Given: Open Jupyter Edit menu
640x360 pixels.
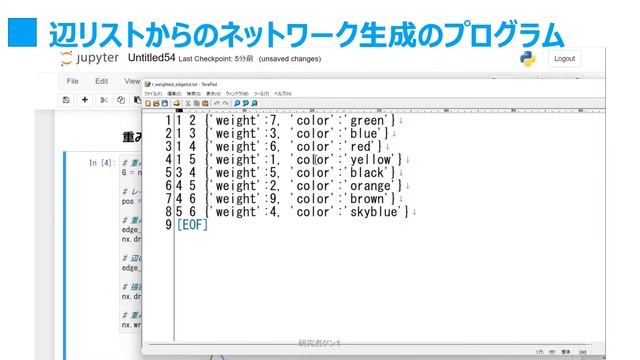Looking at the screenshot, I should point(101,81).
